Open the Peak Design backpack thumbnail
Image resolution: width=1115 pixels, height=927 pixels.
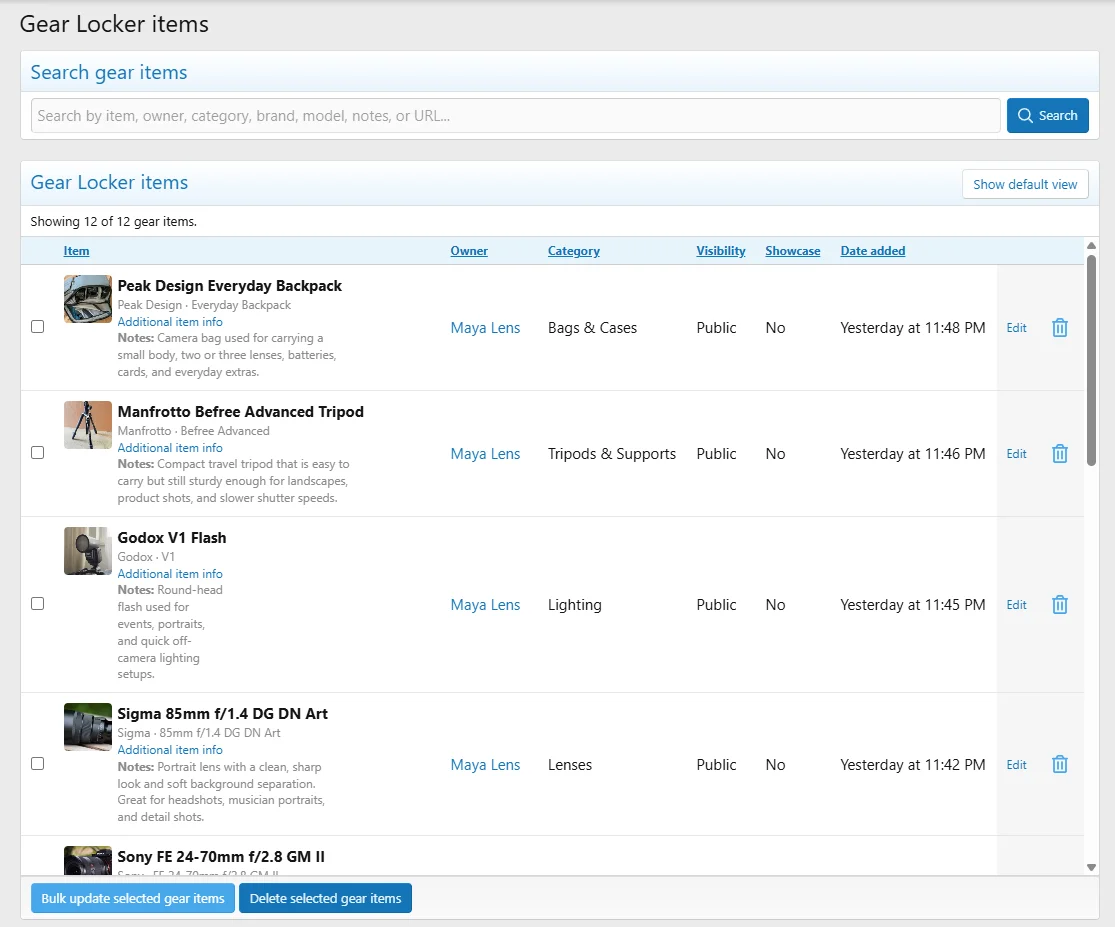point(87,299)
